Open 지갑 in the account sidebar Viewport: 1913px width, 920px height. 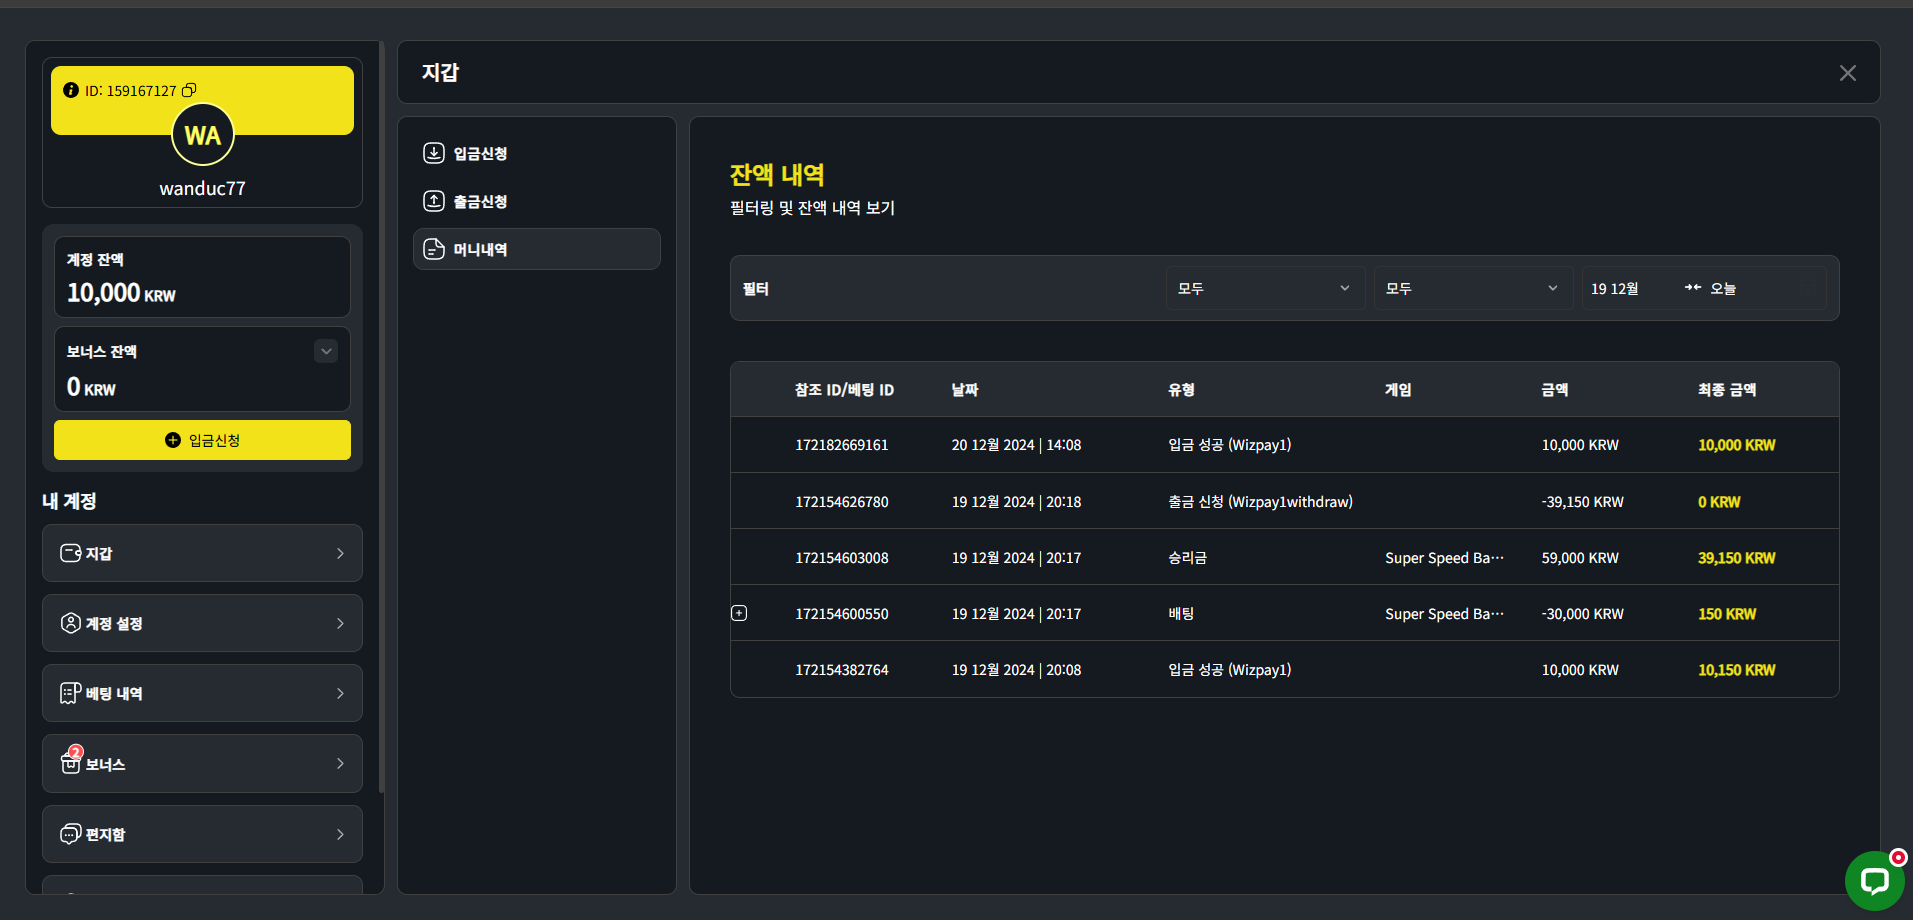(202, 553)
